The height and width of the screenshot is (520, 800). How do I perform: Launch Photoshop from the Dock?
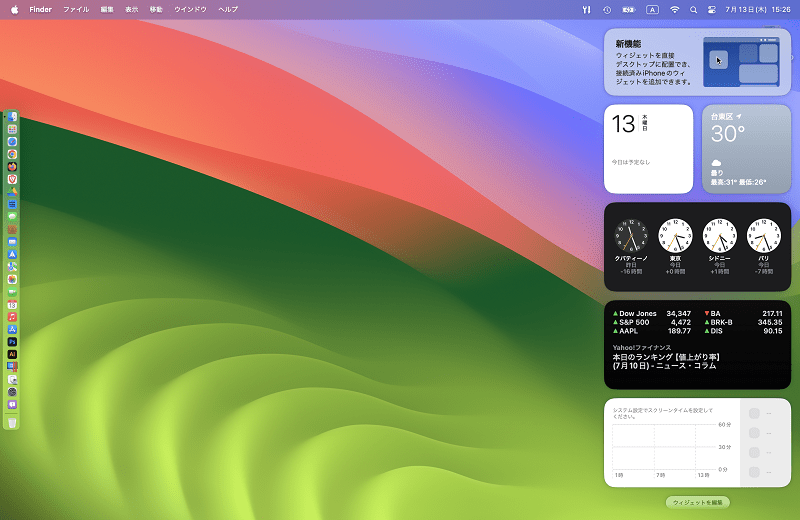[12, 342]
